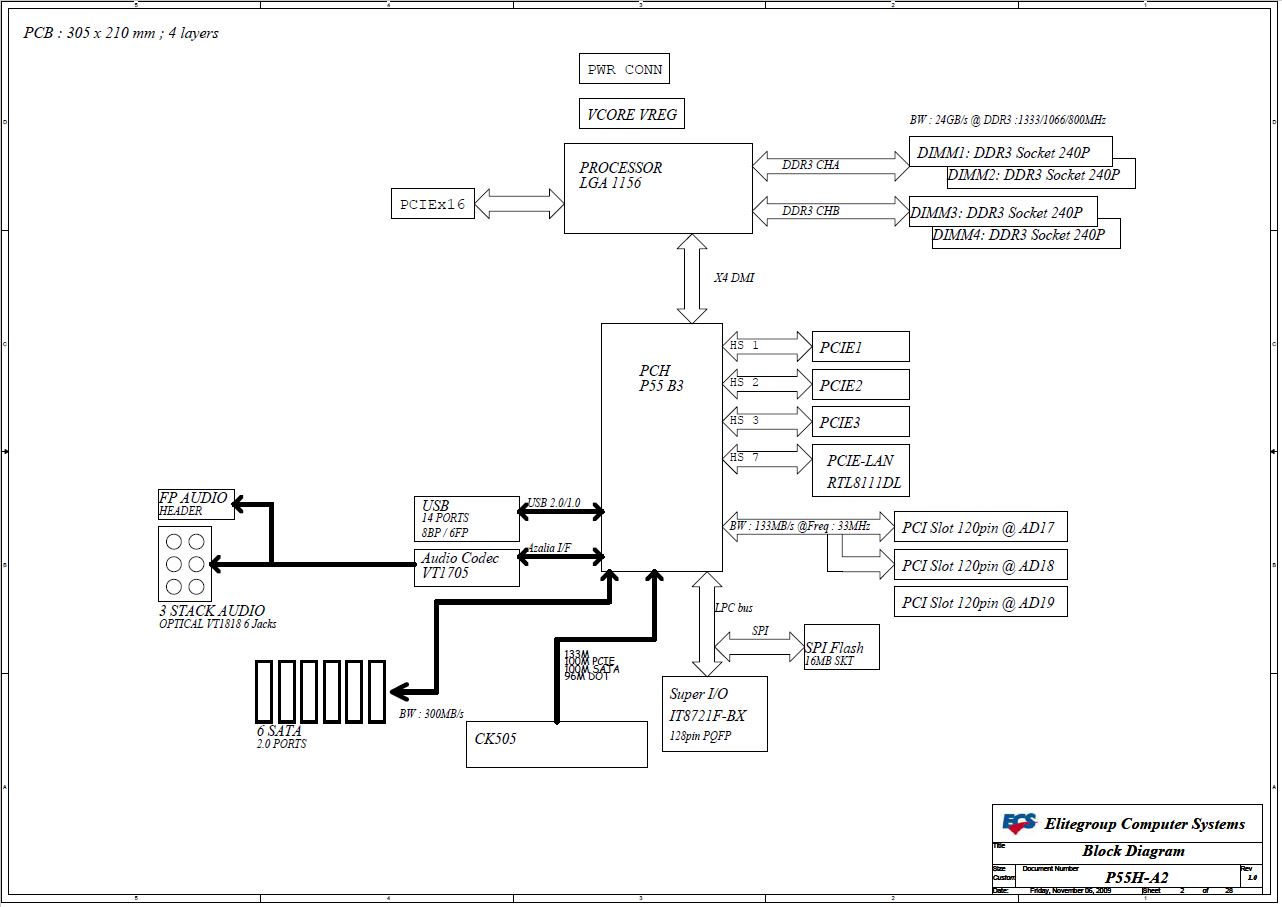Viewport: 1282px width, 907px height.
Task: Click the 6 SATA label
Action: point(279,731)
